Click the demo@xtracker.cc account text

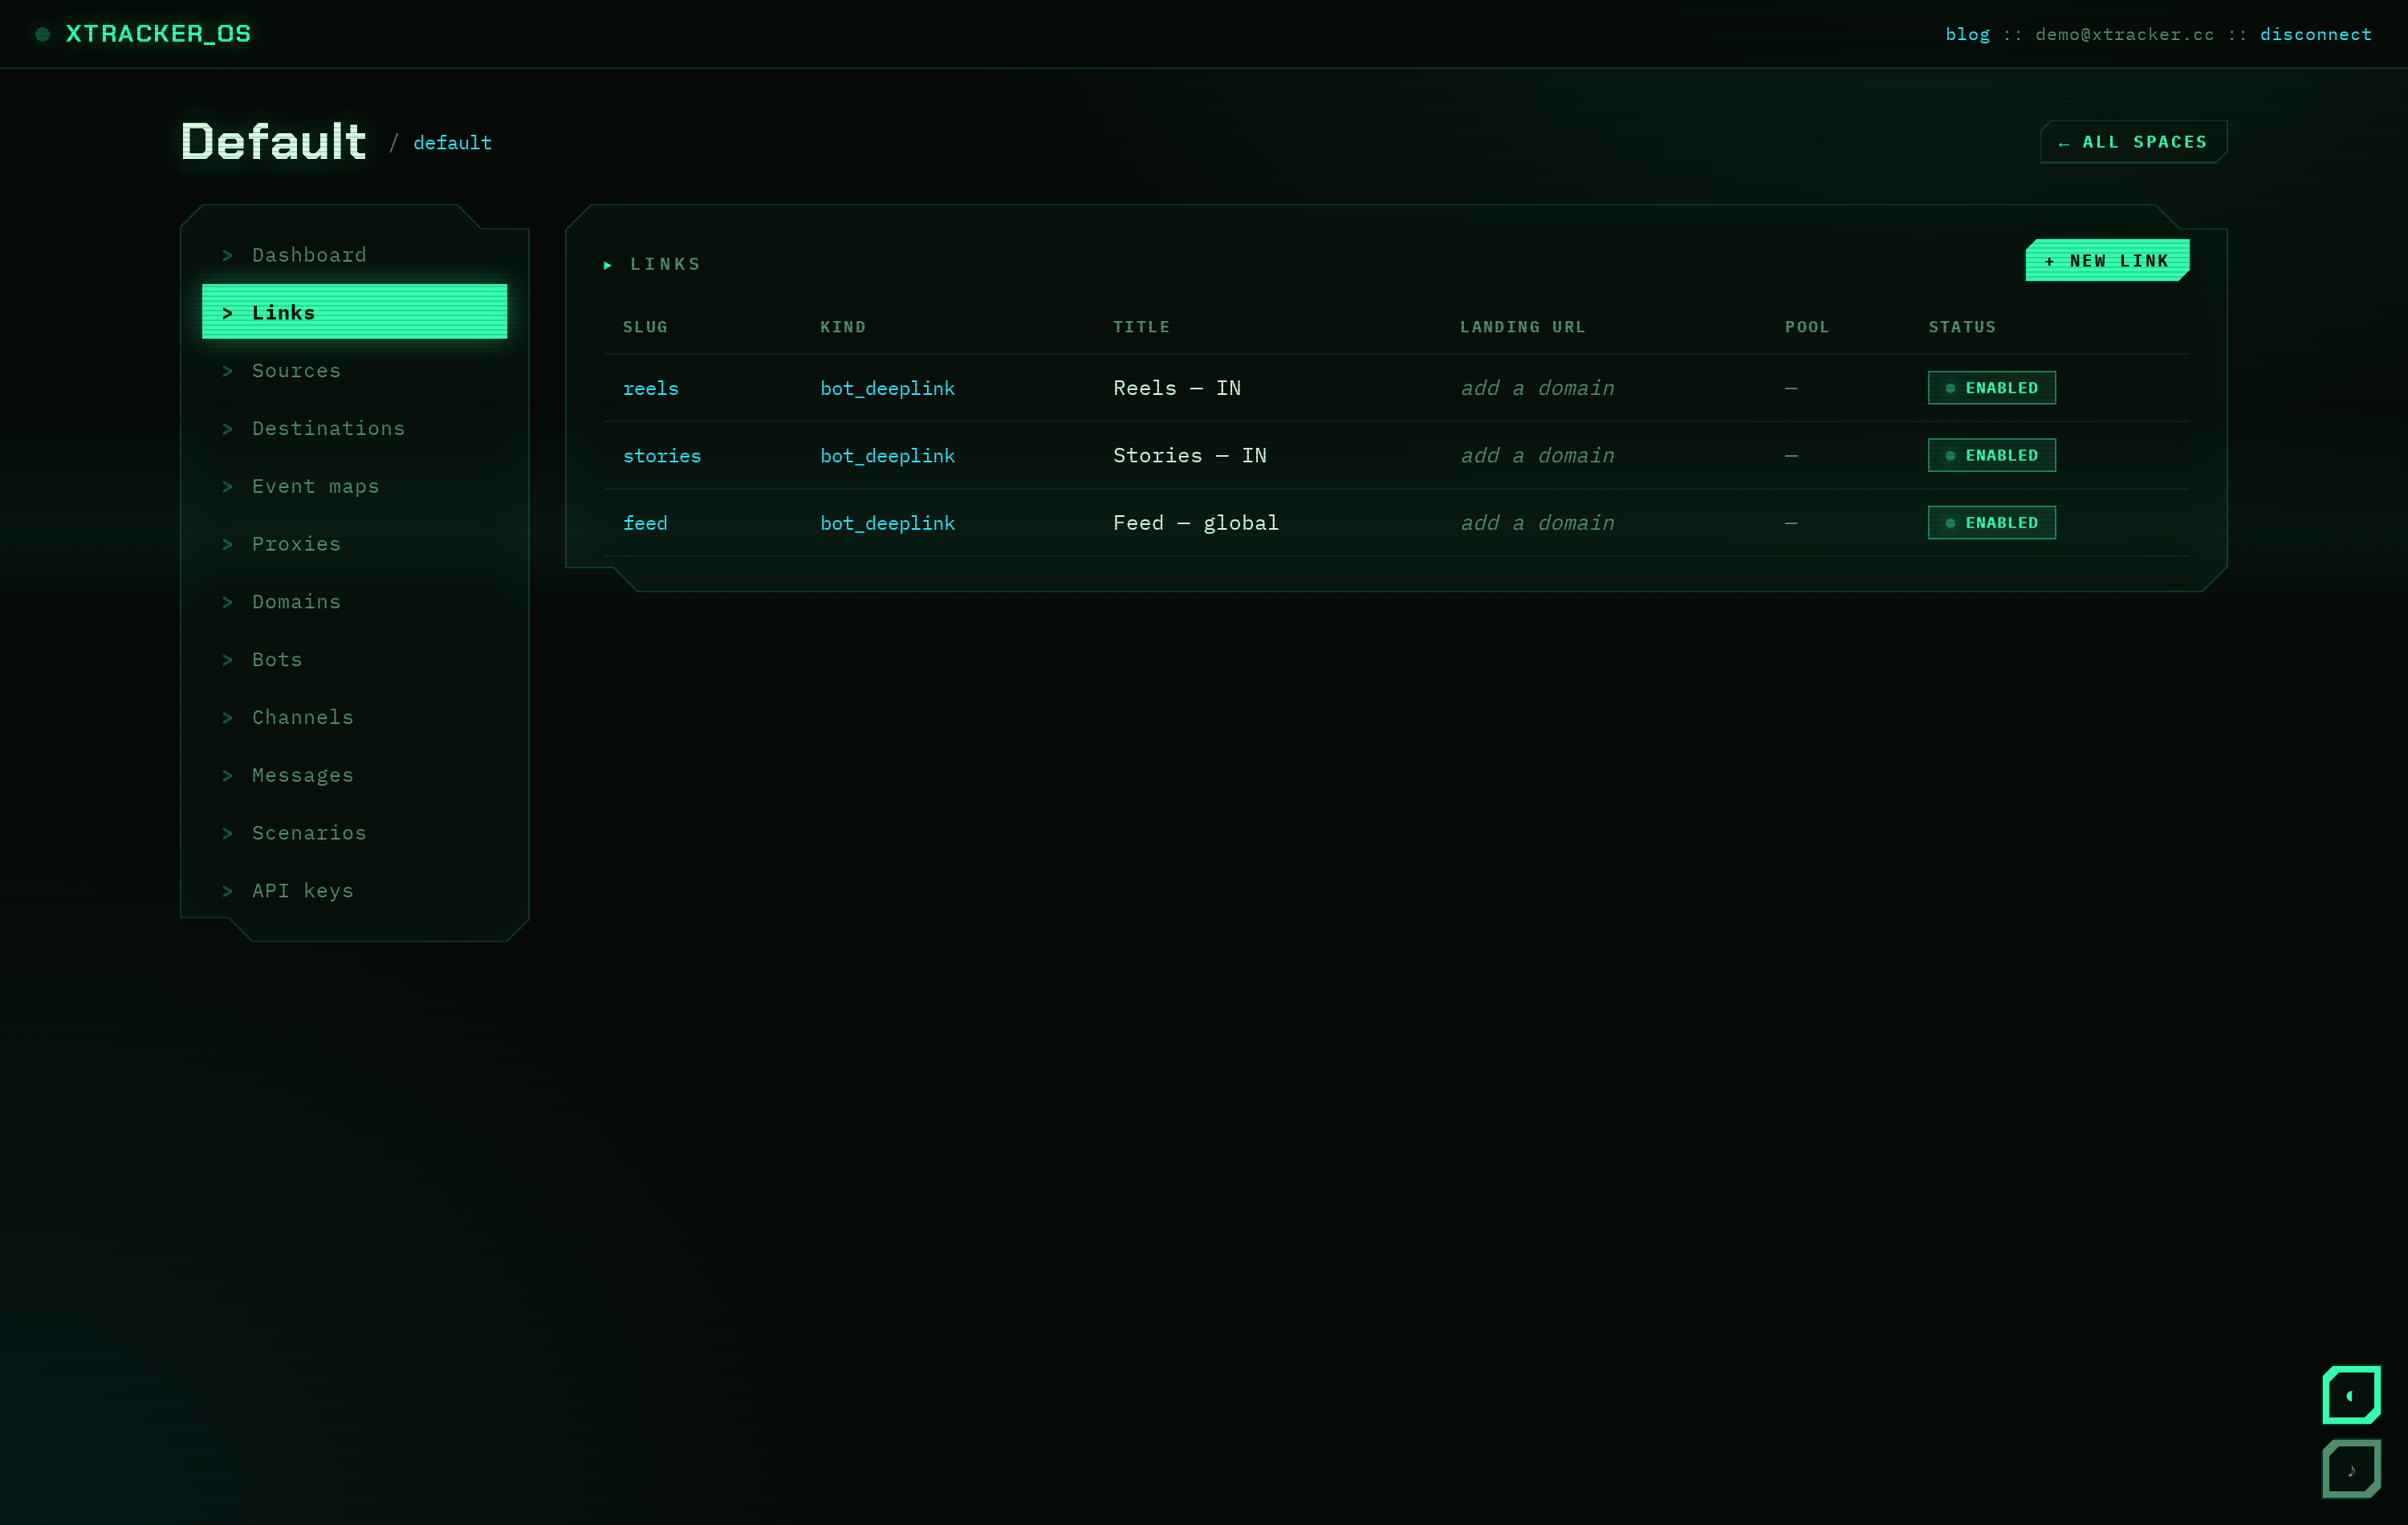[x=2124, y=34]
